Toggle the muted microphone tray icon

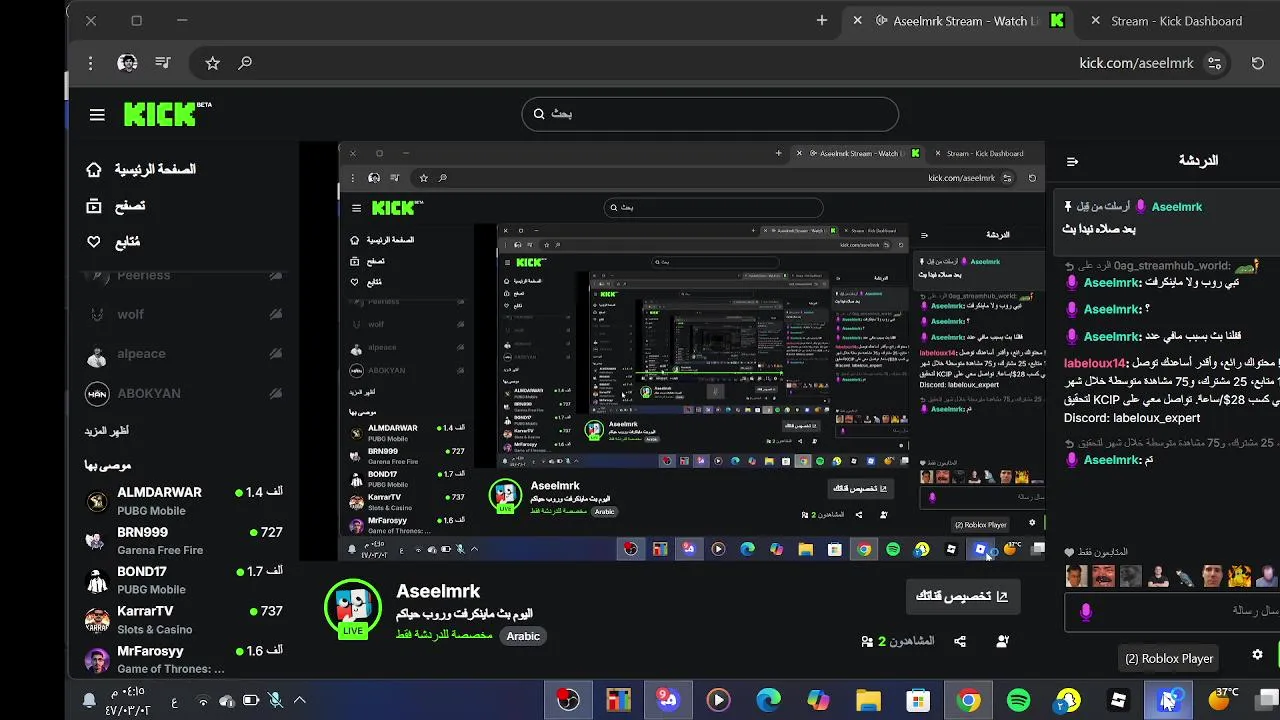(x=275, y=700)
